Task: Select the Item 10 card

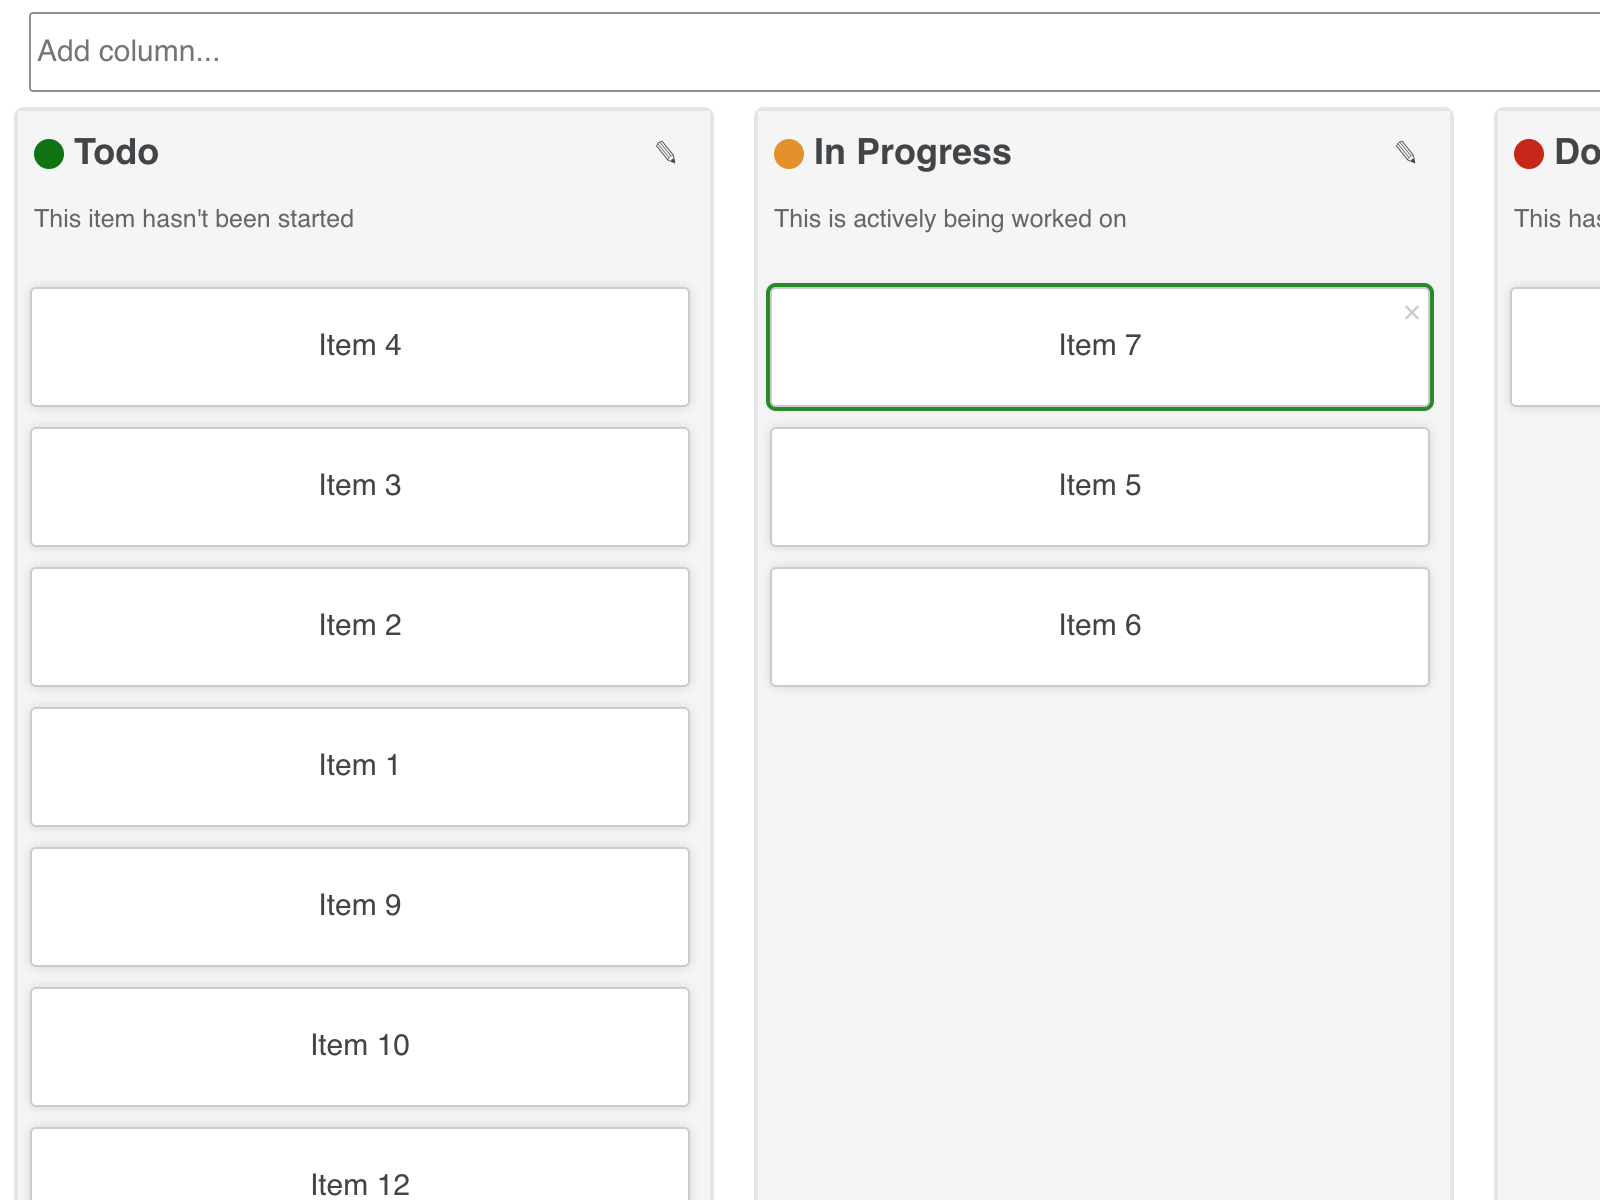Action: (x=359, y=1046)
